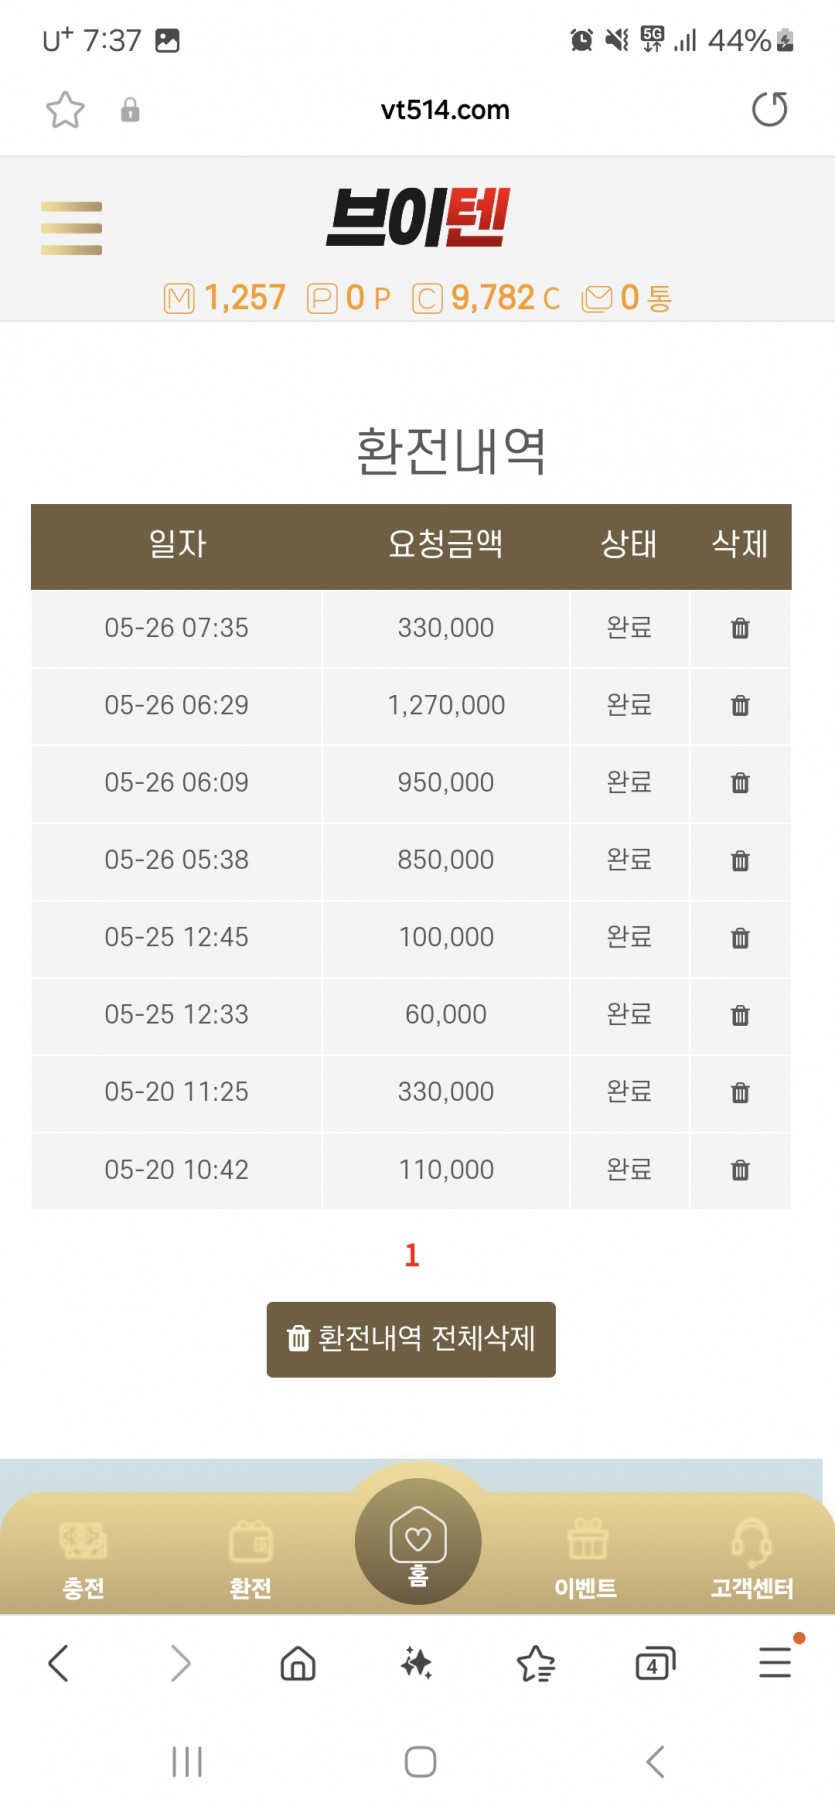Image resolution: width=835 pixels, height=1809 pixels.
Task: Remove the 05-25 12:45 record via its trash icon
Action: 740,938
